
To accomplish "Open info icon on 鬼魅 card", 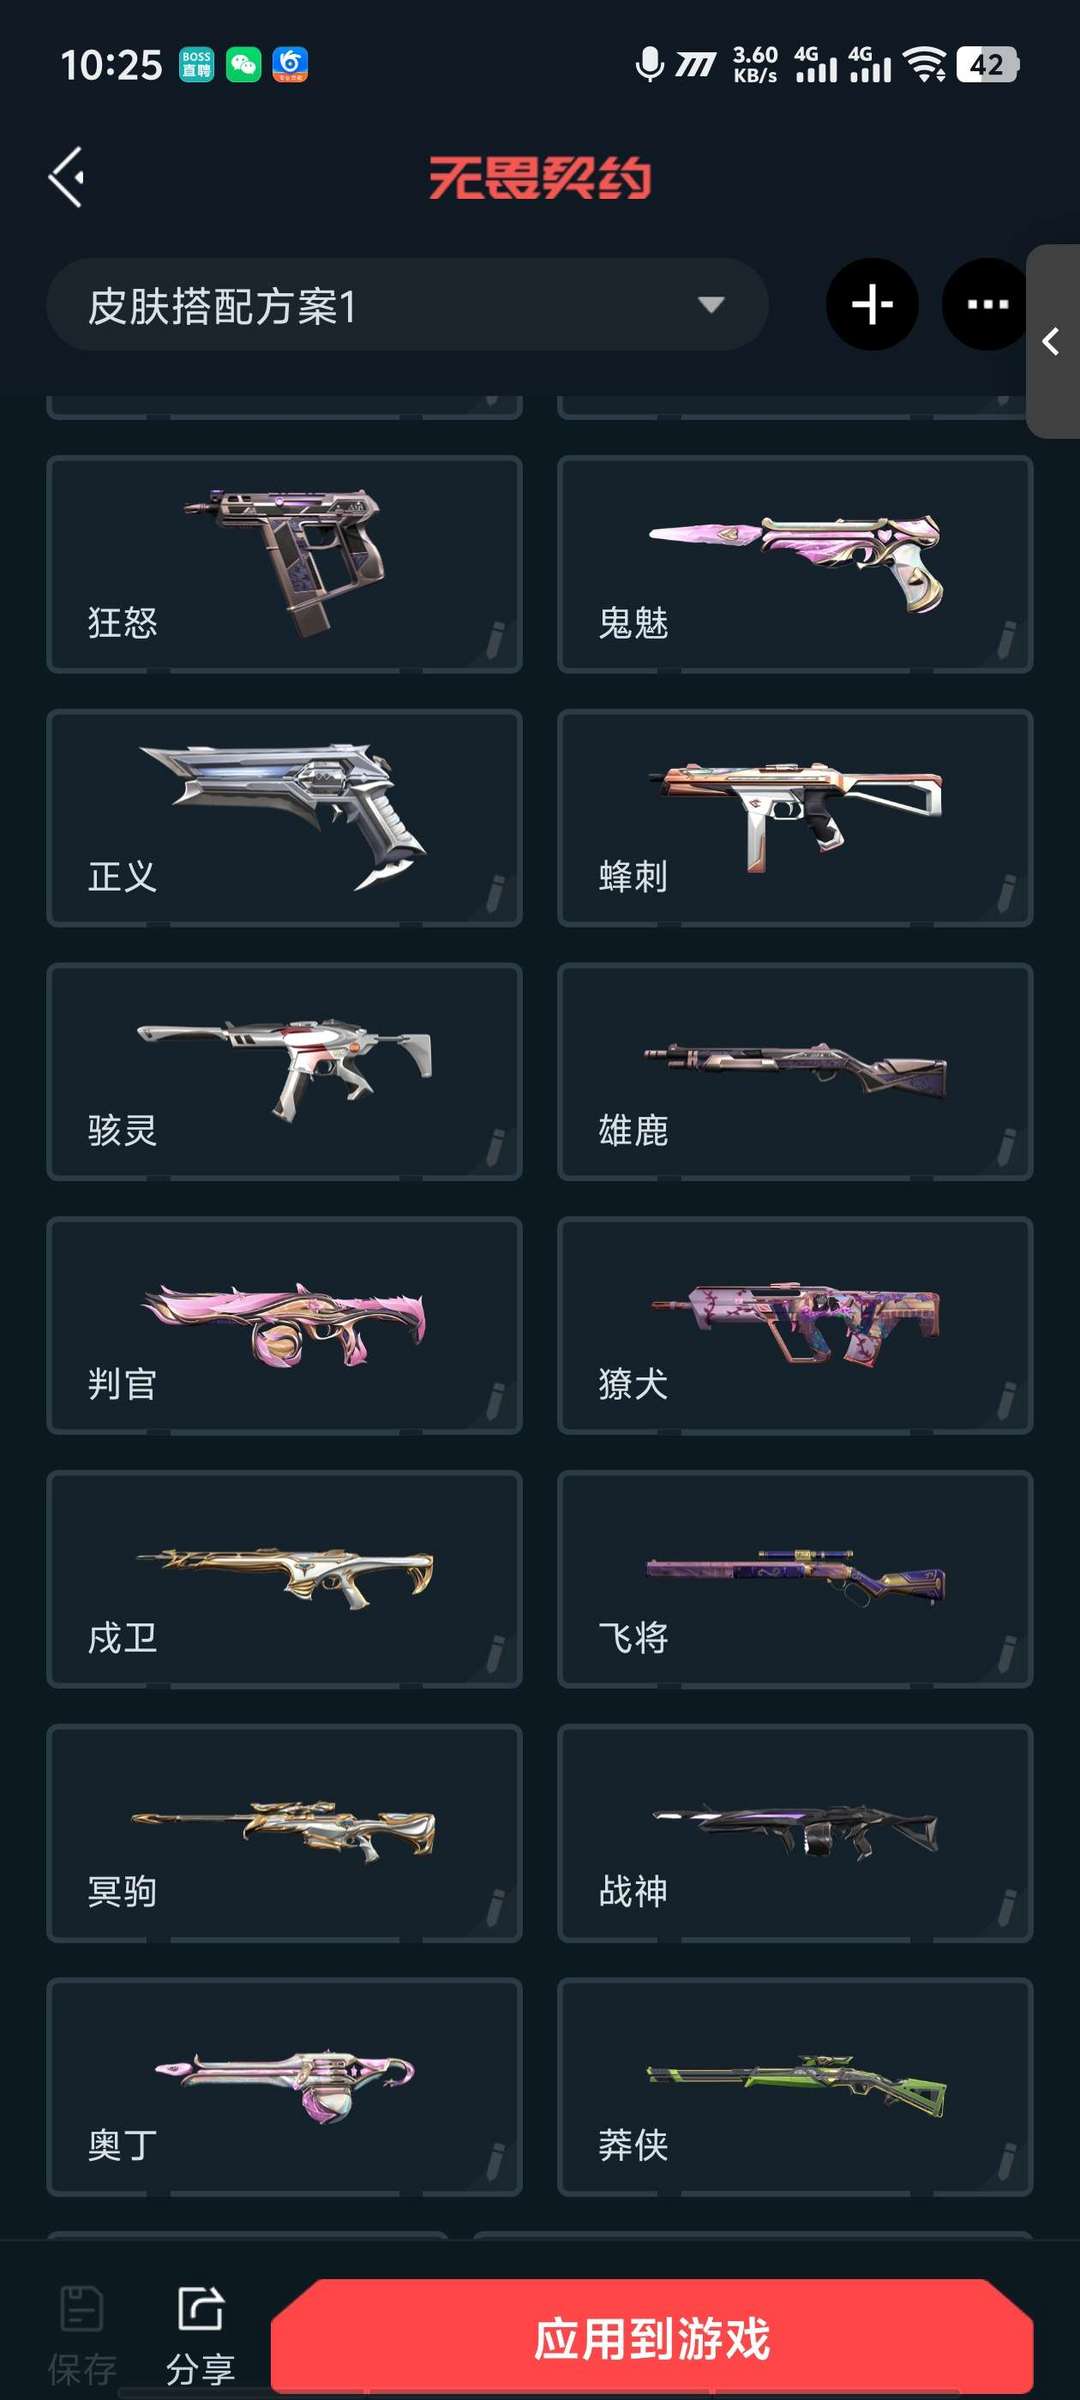I will [x=1007, y=640].
